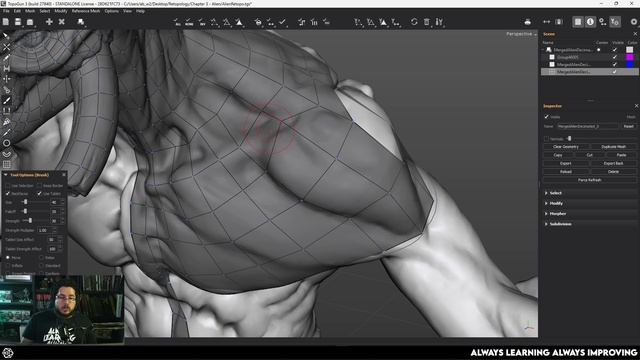Click the Export button in Inspector
The height and width of the screenshot is (360, 640).
[566, 163]
